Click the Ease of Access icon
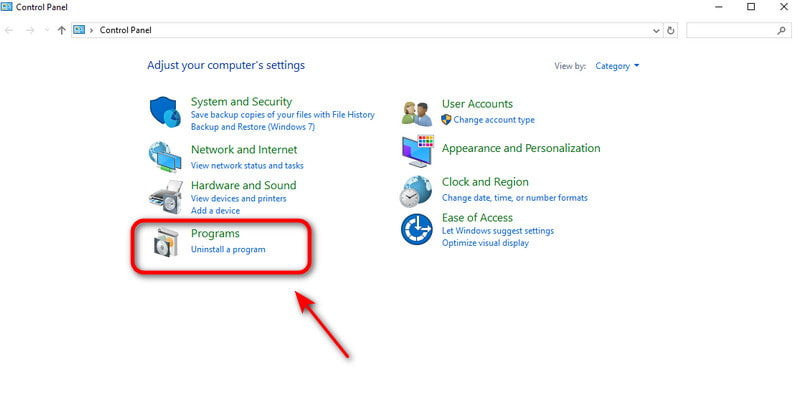The height and width of the screenshot is (420, 800). click(417, 228)
